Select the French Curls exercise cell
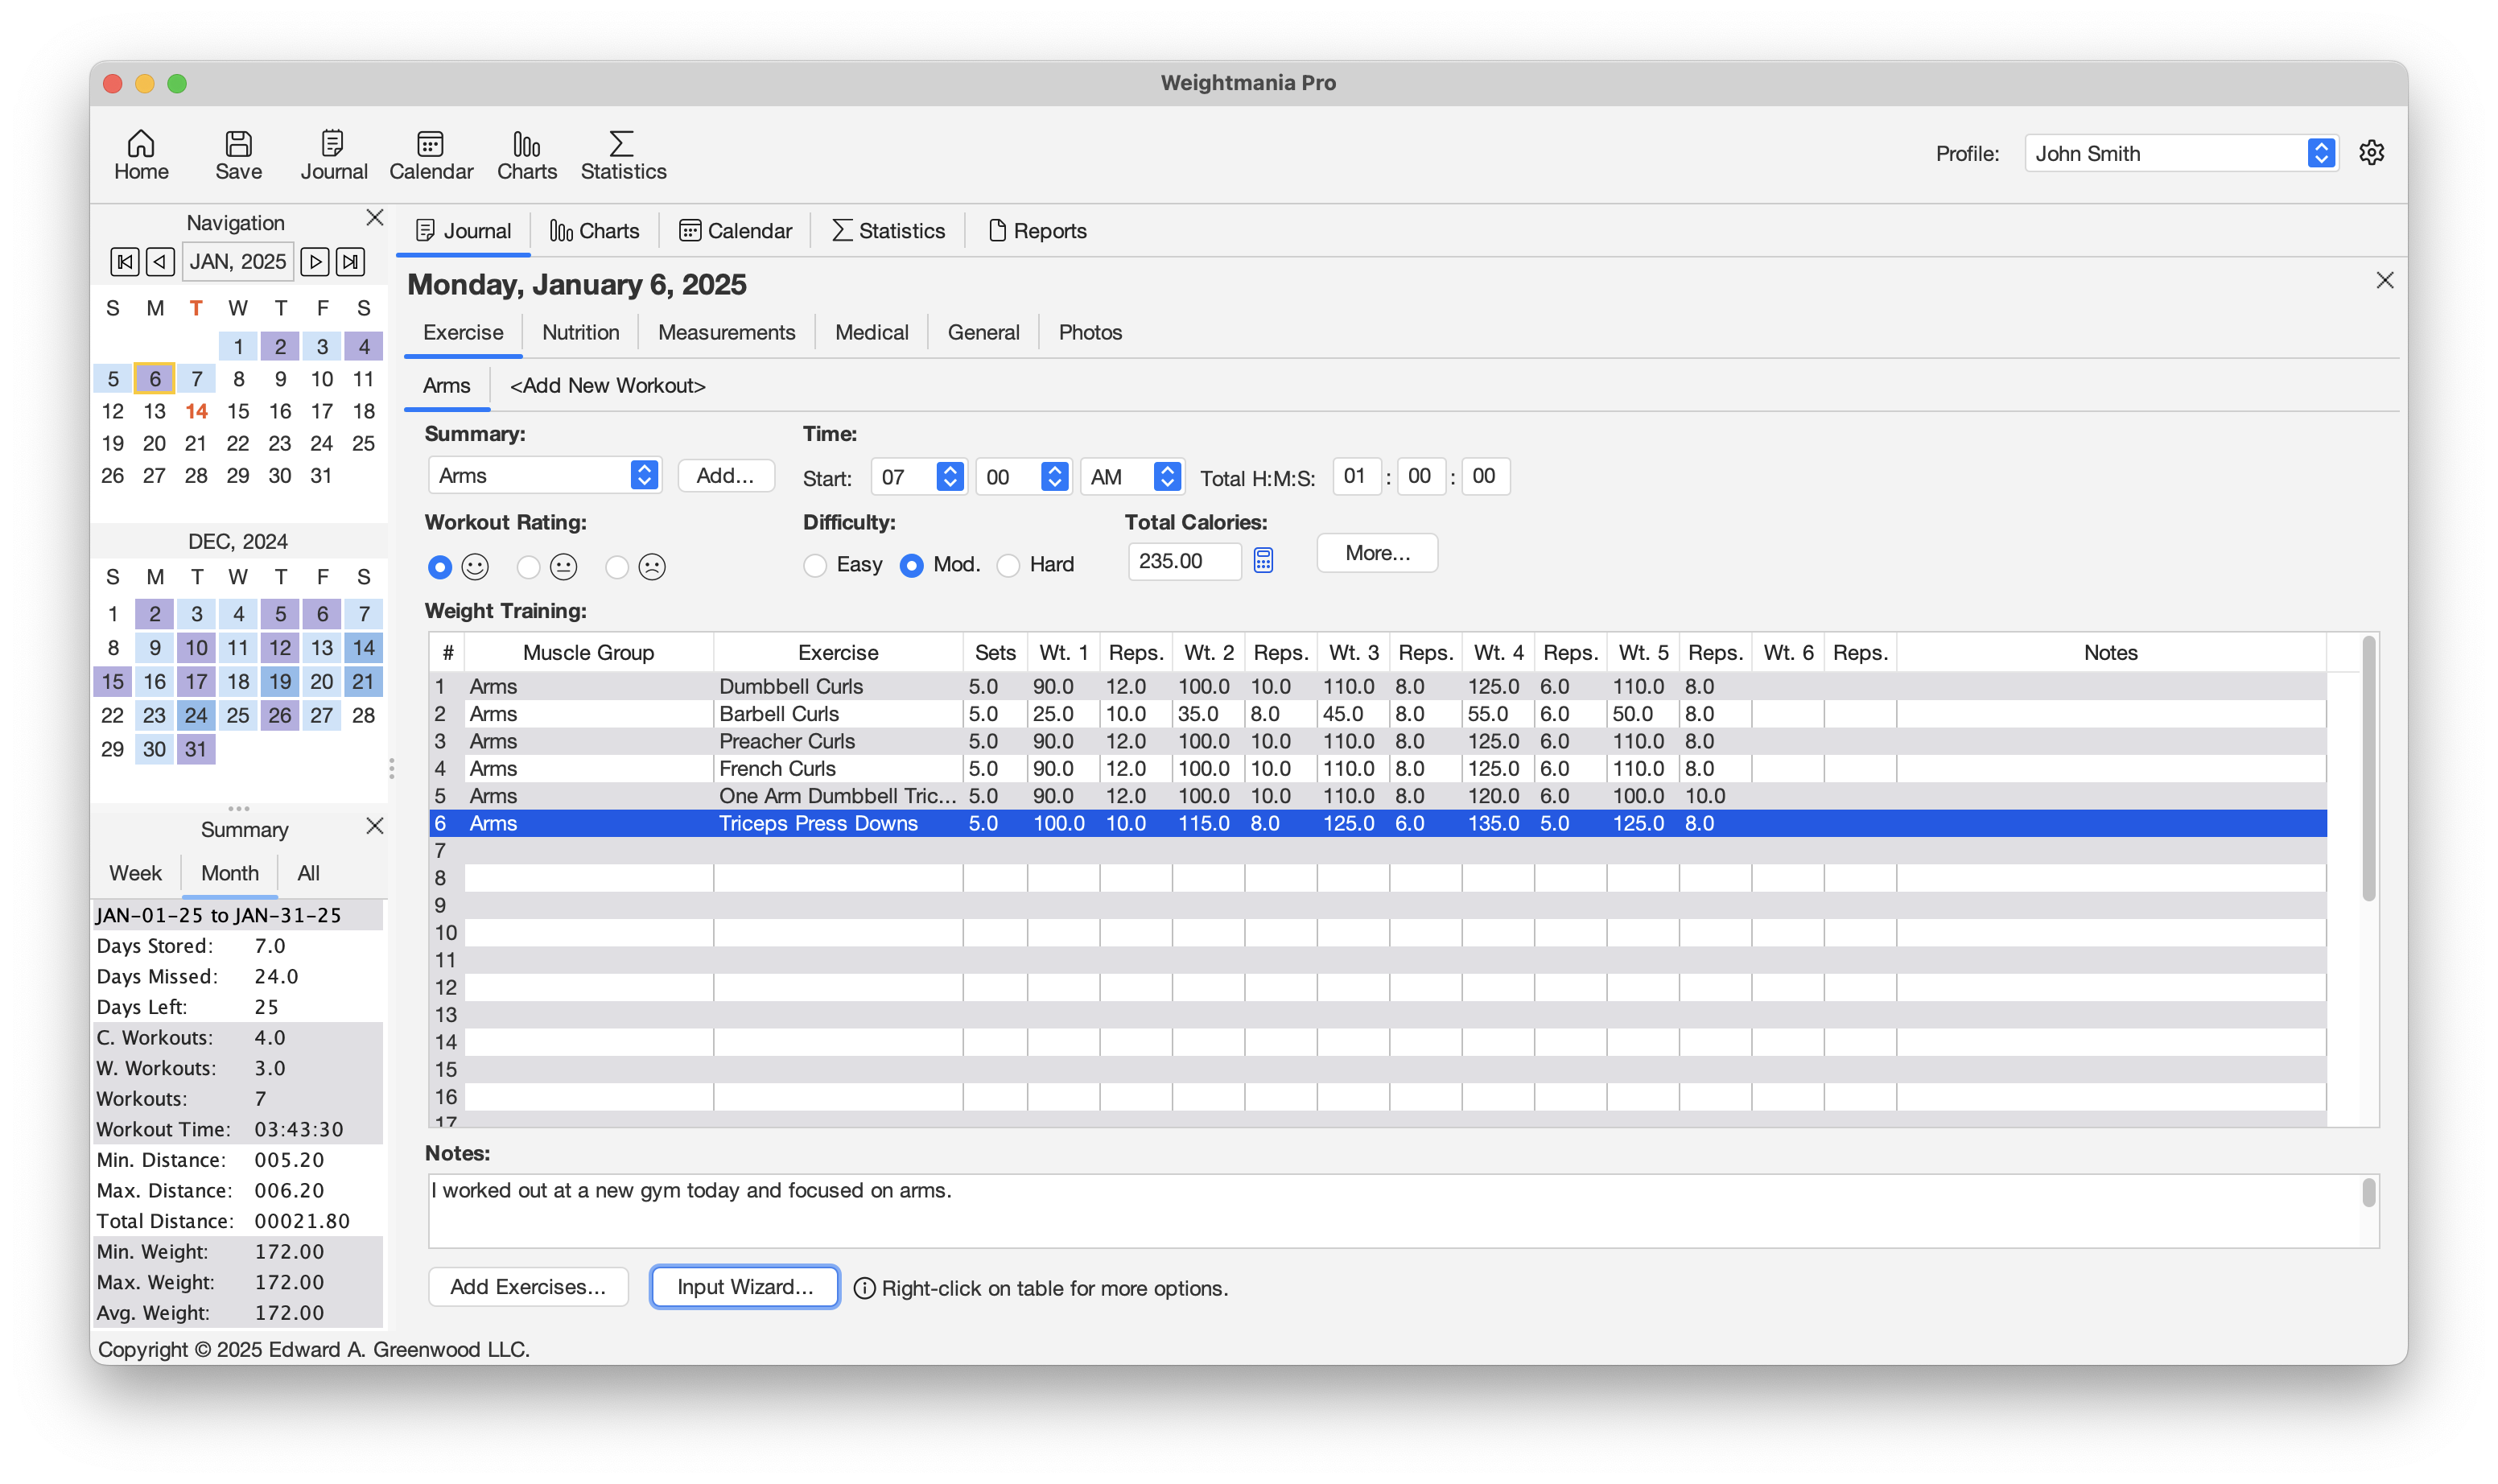The width and height of the screenshot is (2498, 1484). pyautogui.click(x=837, y=769)
